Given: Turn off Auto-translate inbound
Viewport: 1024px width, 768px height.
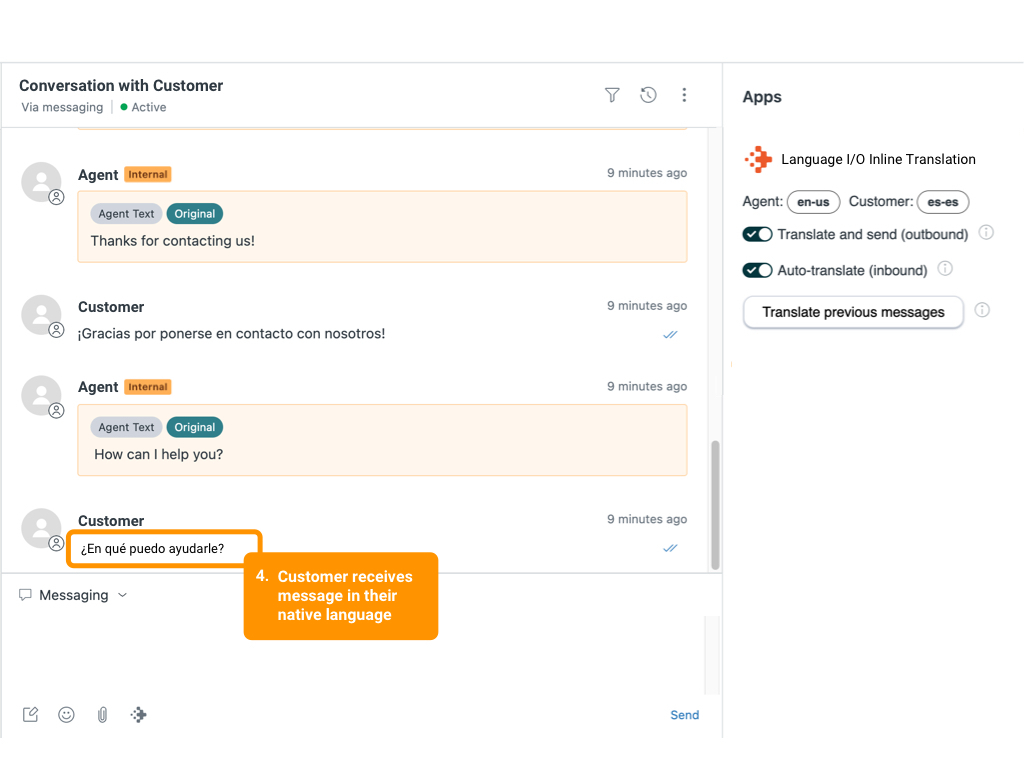Looking at the screenshot, I should point(757,270).
